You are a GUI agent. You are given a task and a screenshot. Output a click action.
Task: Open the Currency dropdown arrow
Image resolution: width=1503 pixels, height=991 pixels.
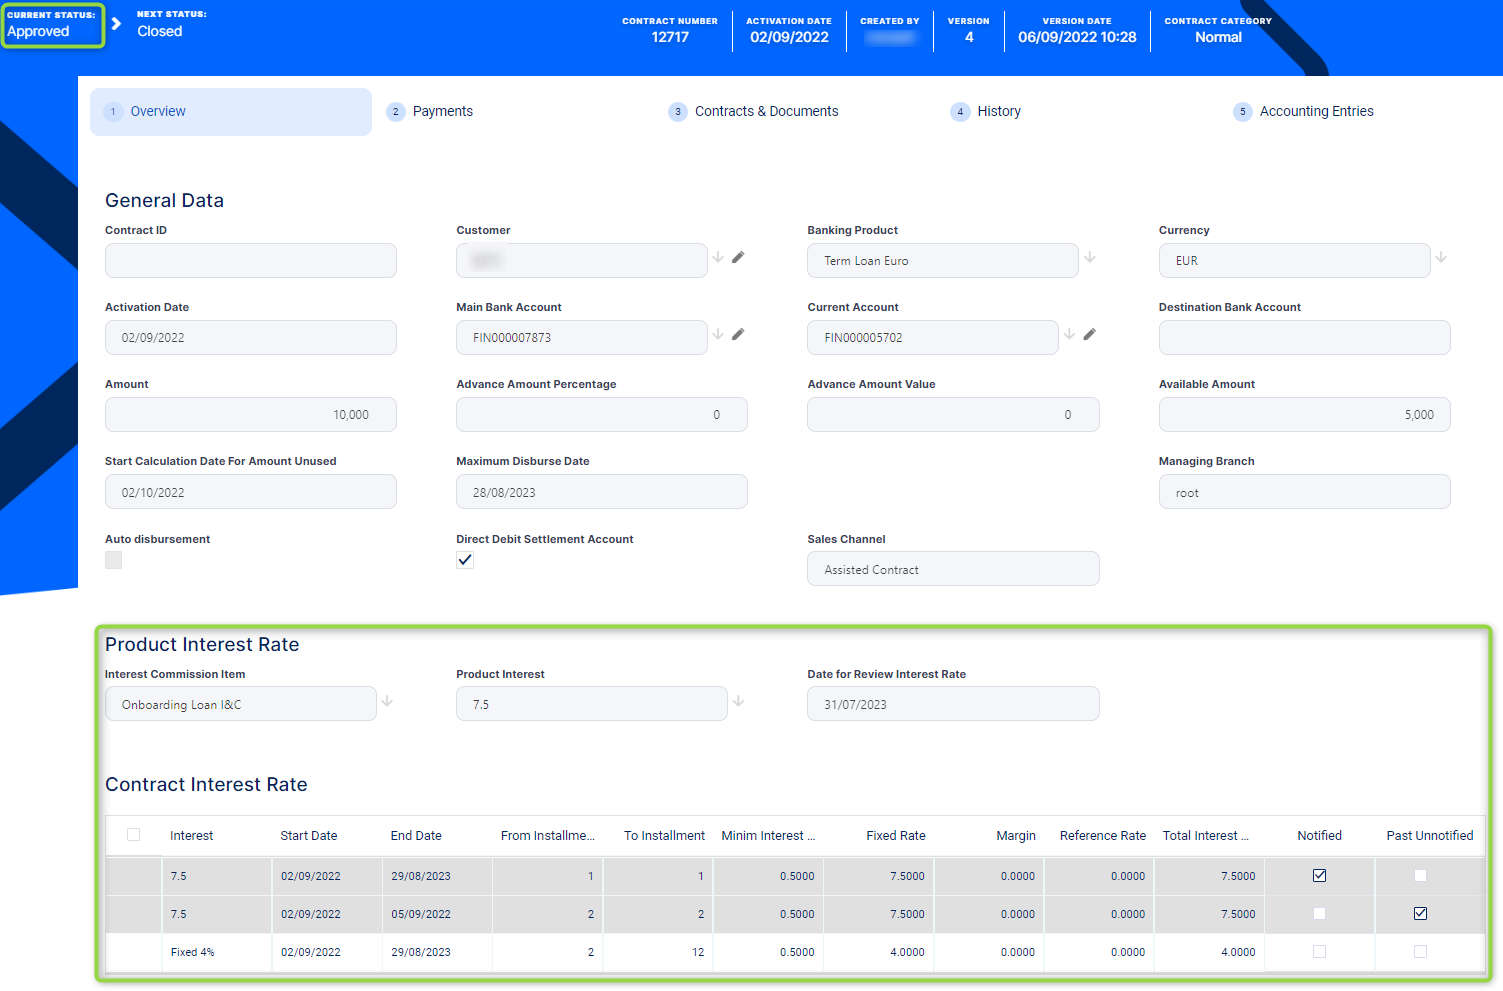tap(1441, 258)
